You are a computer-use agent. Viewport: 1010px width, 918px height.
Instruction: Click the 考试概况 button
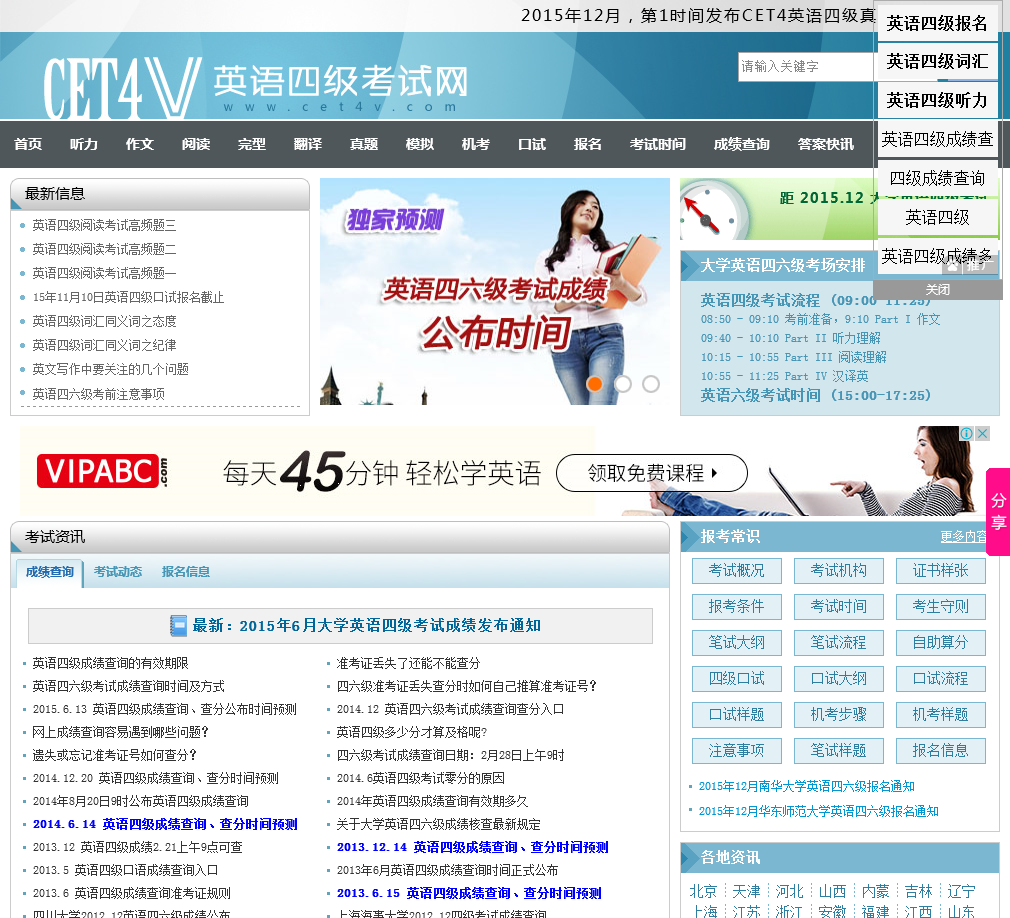click(737, 571)
